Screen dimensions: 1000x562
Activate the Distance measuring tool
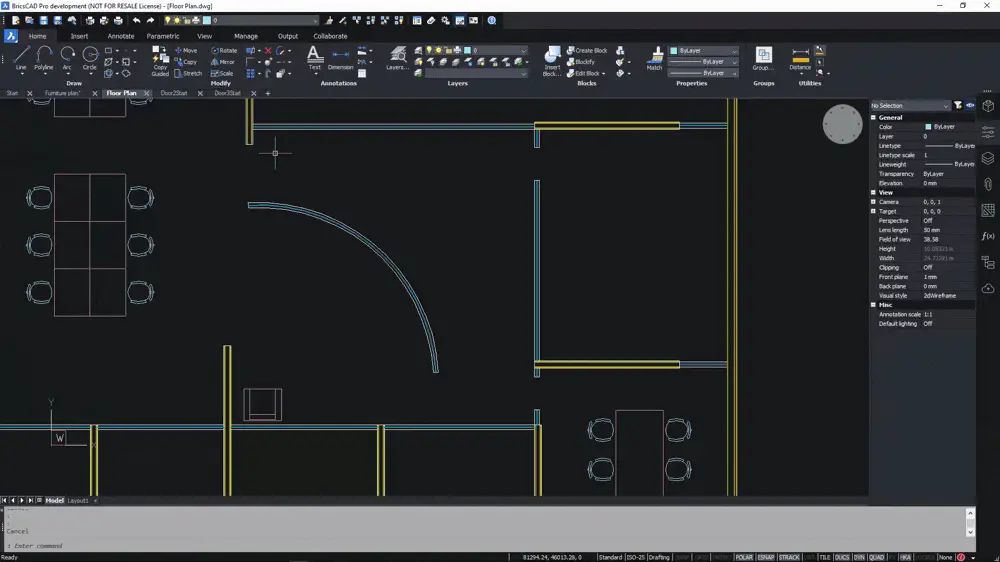800,58
